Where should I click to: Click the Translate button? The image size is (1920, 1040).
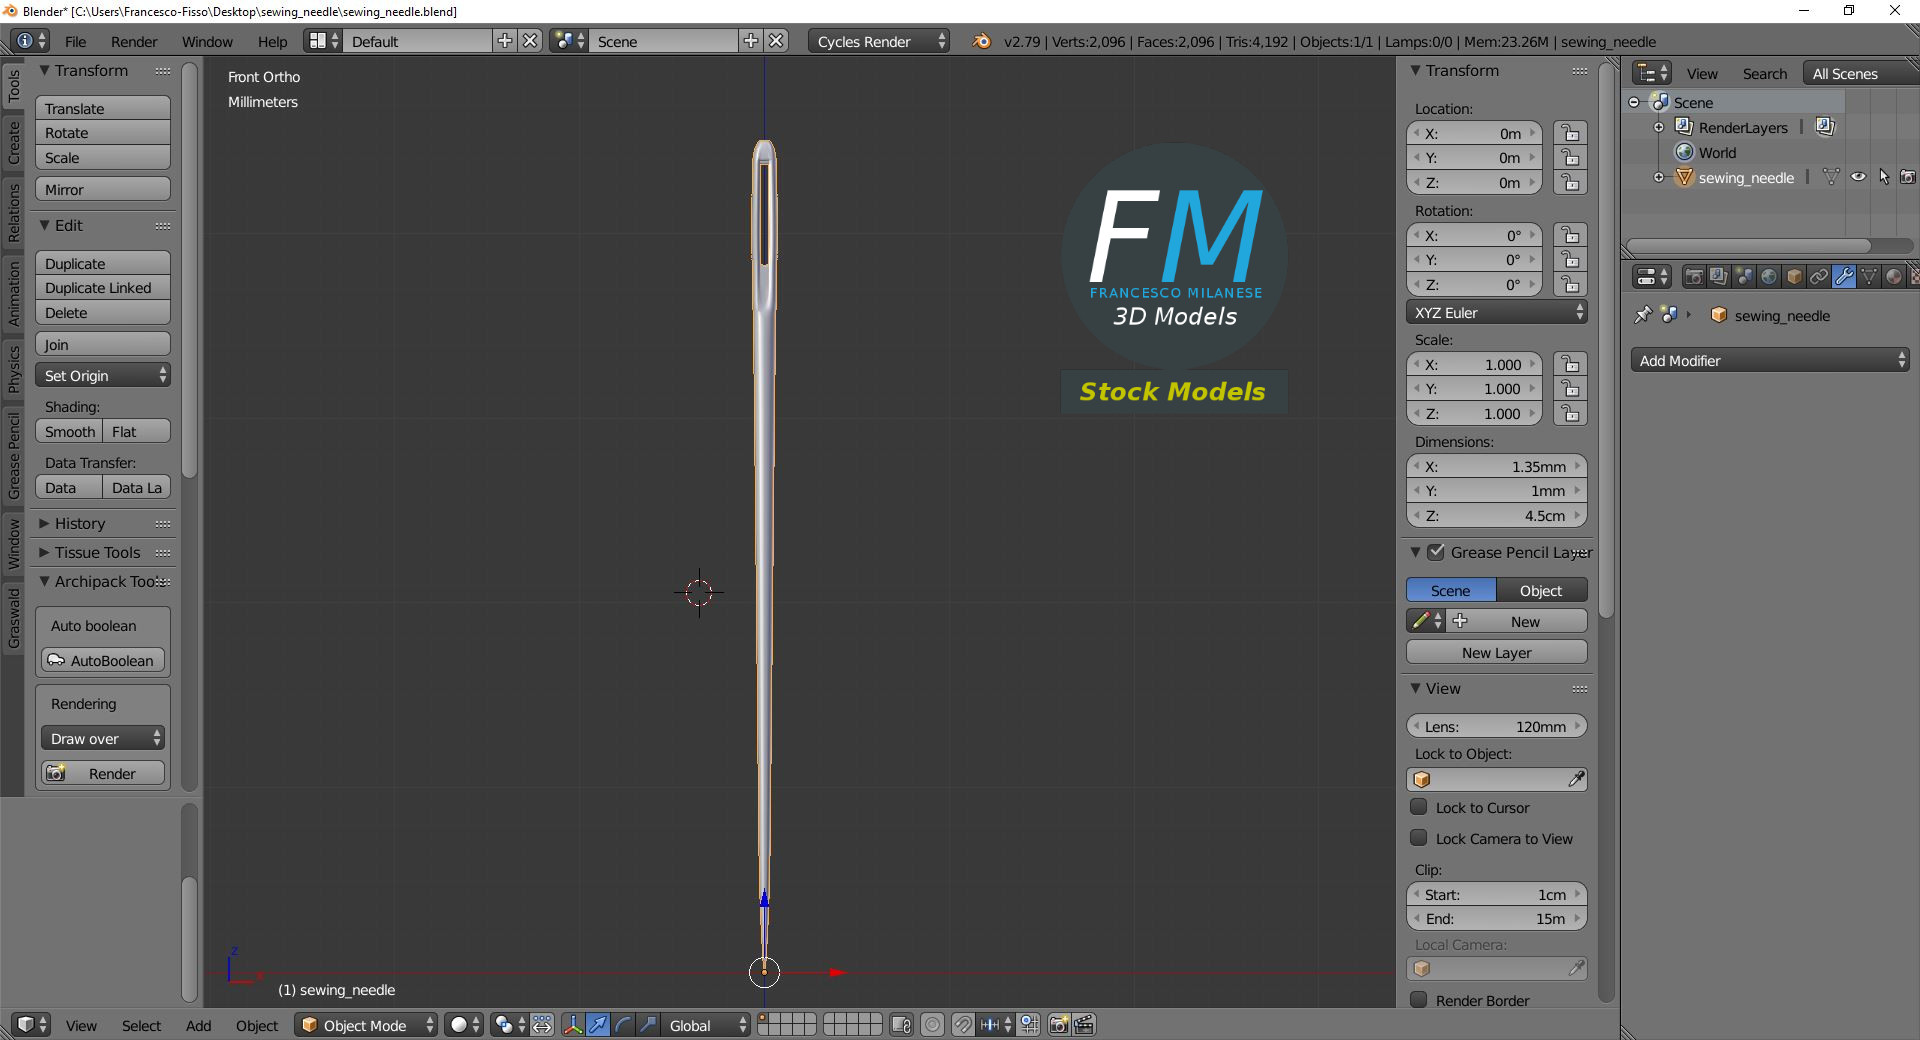(103, 108)
